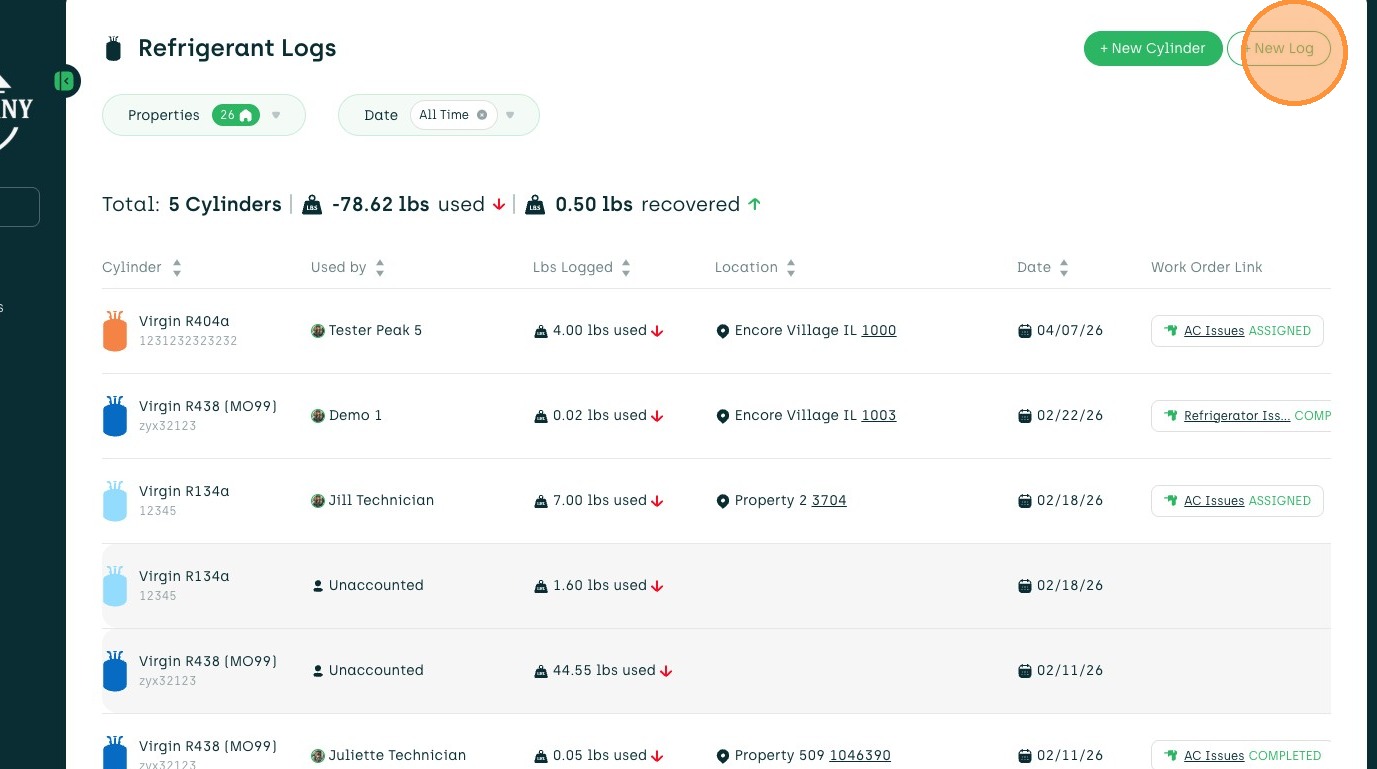Sort the table by Location header
1377x769 pixels.
pyautogui.click(x=791, y=268)
